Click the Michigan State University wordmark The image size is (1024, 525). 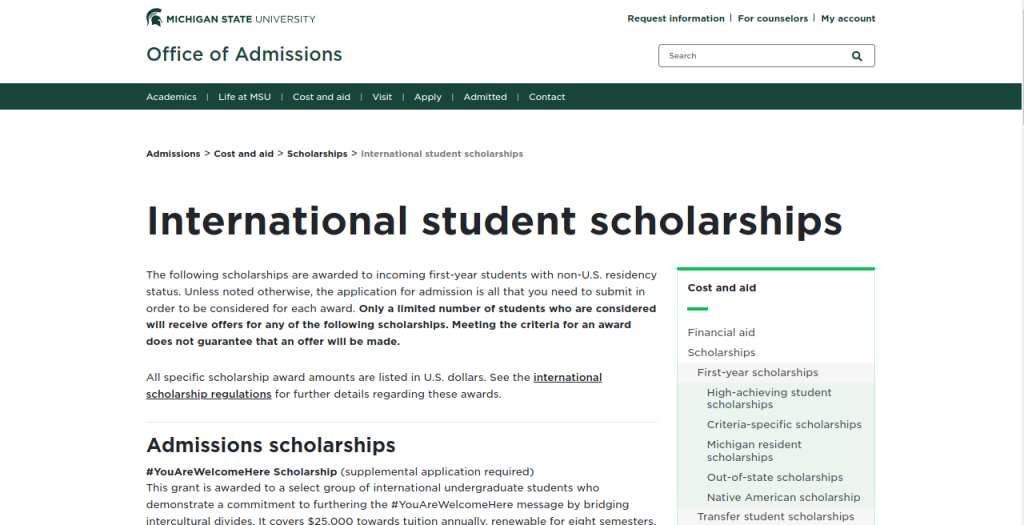pyautogui.click(x=241, y=19)
